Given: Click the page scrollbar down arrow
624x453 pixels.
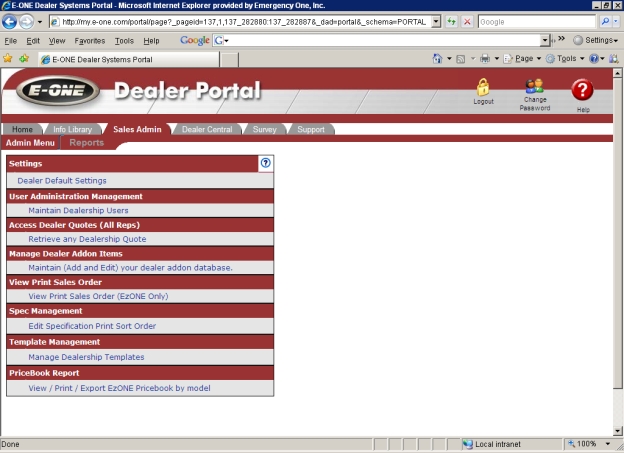Looking at the screenshot, I should point(617,431).
